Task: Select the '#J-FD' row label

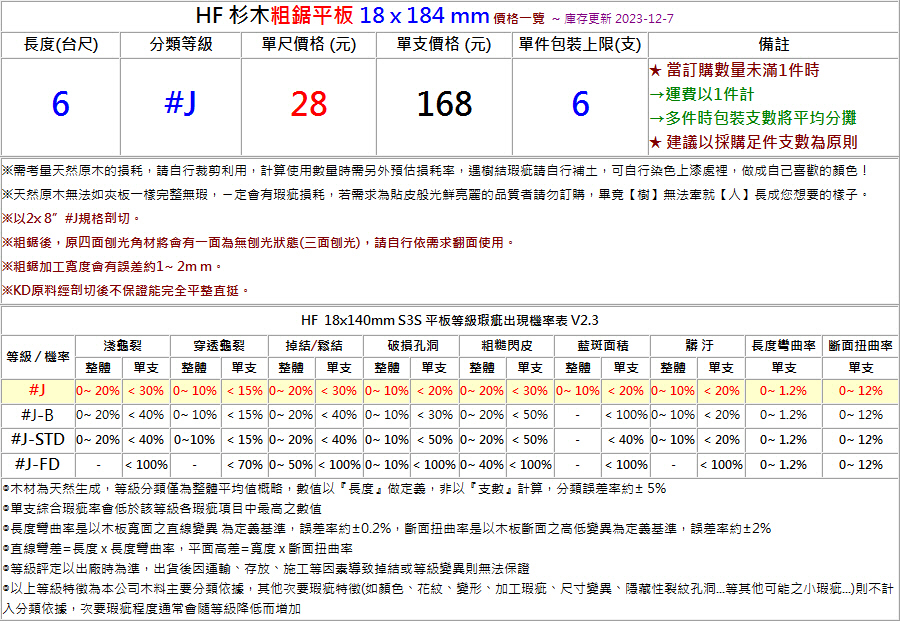Action: tap(38, 464)
